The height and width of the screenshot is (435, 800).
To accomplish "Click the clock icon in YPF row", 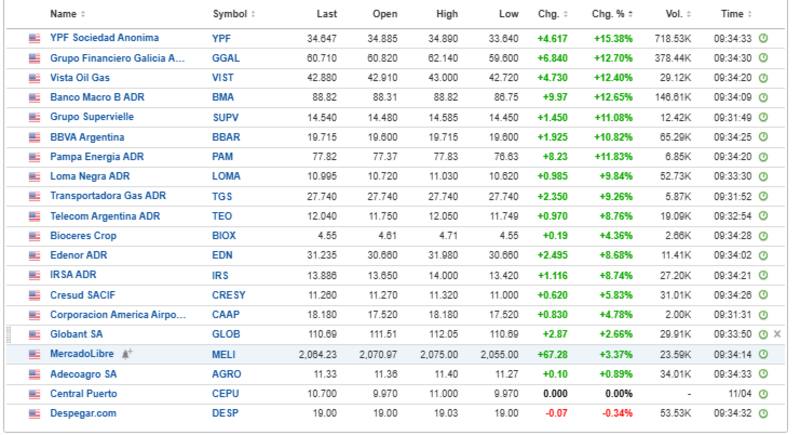I will click(763, 38).
